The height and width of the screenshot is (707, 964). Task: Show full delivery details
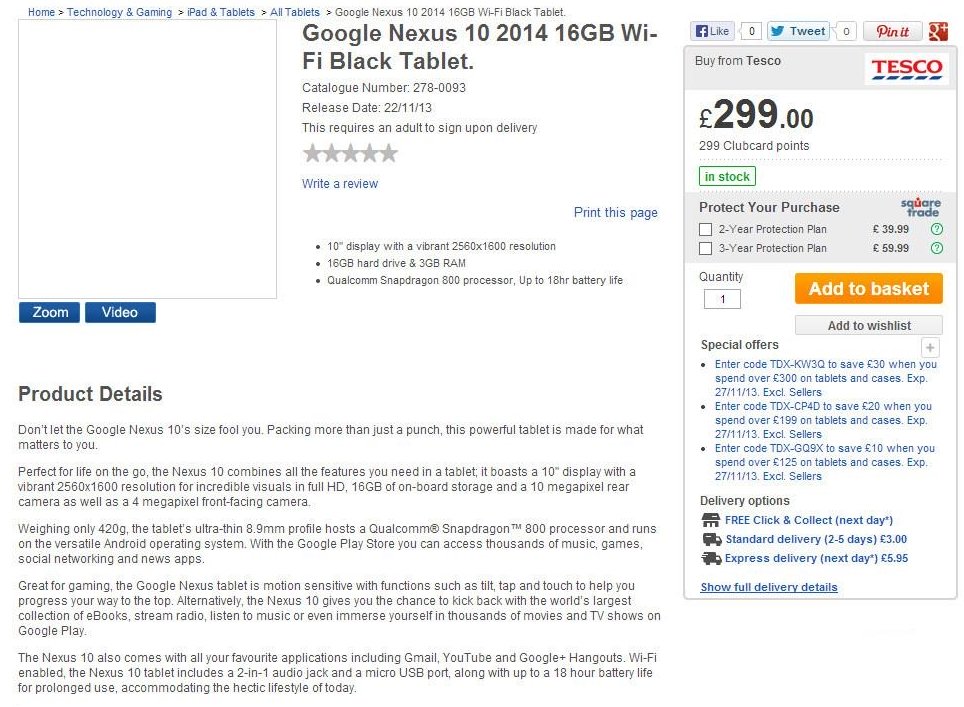[769, 587]
